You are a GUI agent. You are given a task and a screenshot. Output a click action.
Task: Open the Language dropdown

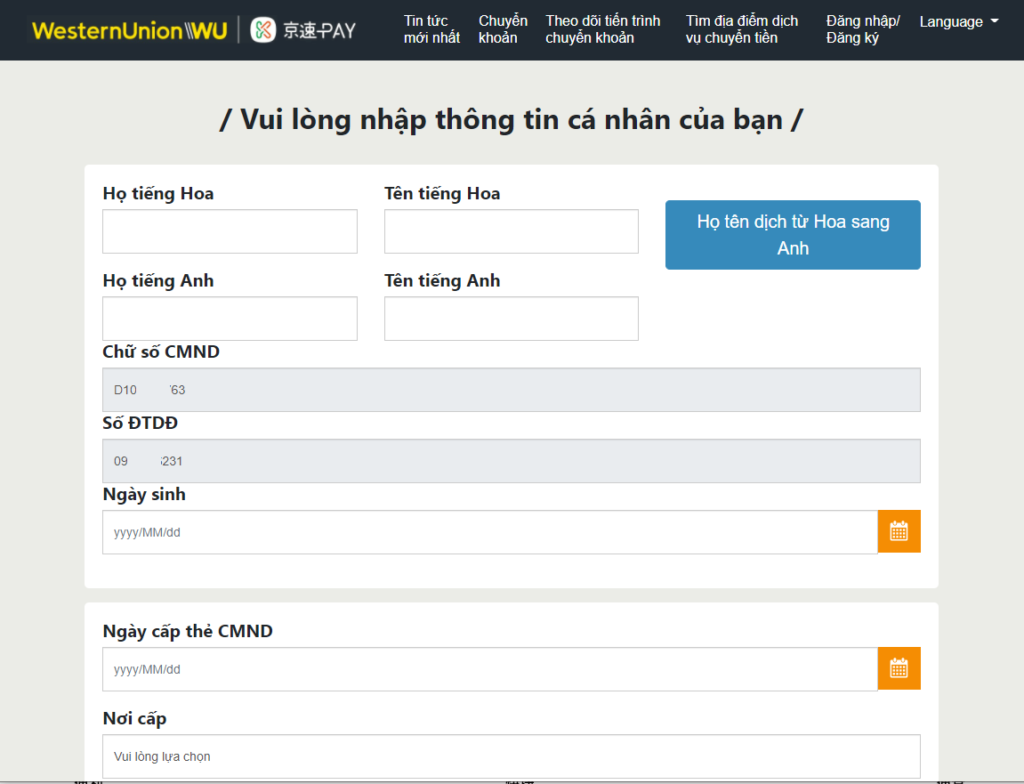(x=959, y=22)
